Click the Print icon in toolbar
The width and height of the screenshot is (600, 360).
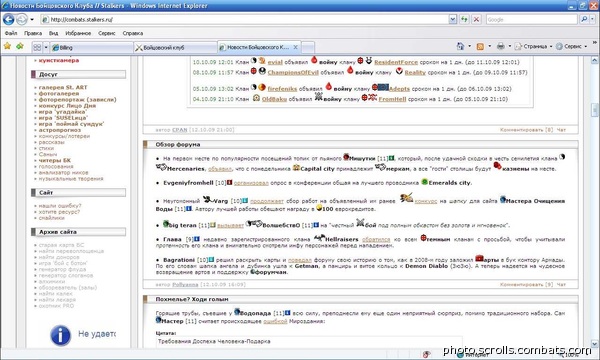(x=501, y=46)
